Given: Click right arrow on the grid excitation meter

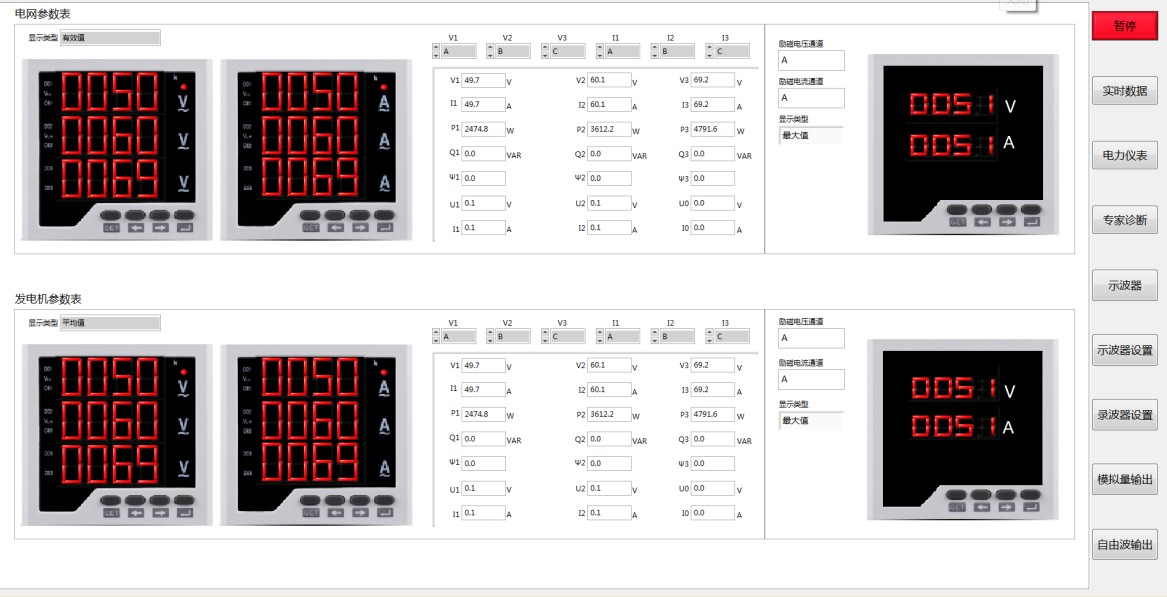Looking at the screenshot, I should pos(1006,222).
